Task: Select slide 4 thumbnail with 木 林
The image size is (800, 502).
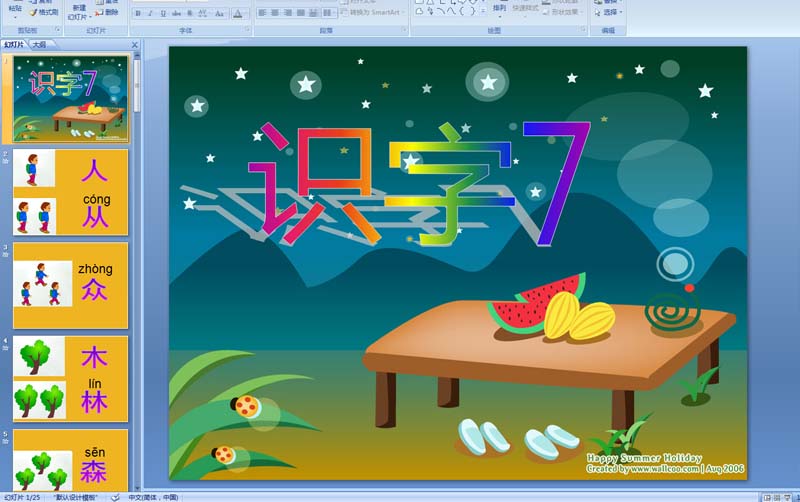Action: coord(70,378)
